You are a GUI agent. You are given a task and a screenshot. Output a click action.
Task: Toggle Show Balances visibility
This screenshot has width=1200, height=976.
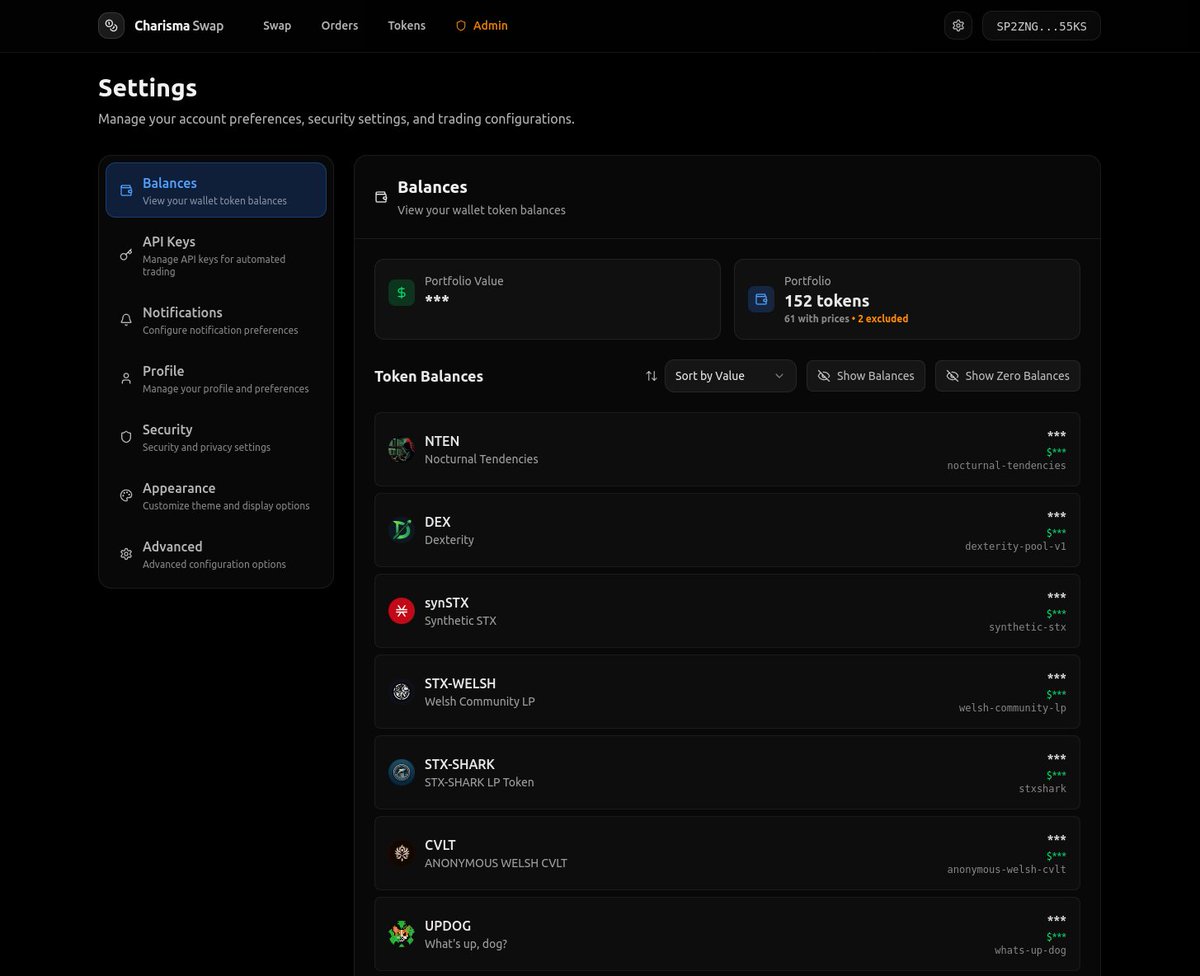click(866, 376)
